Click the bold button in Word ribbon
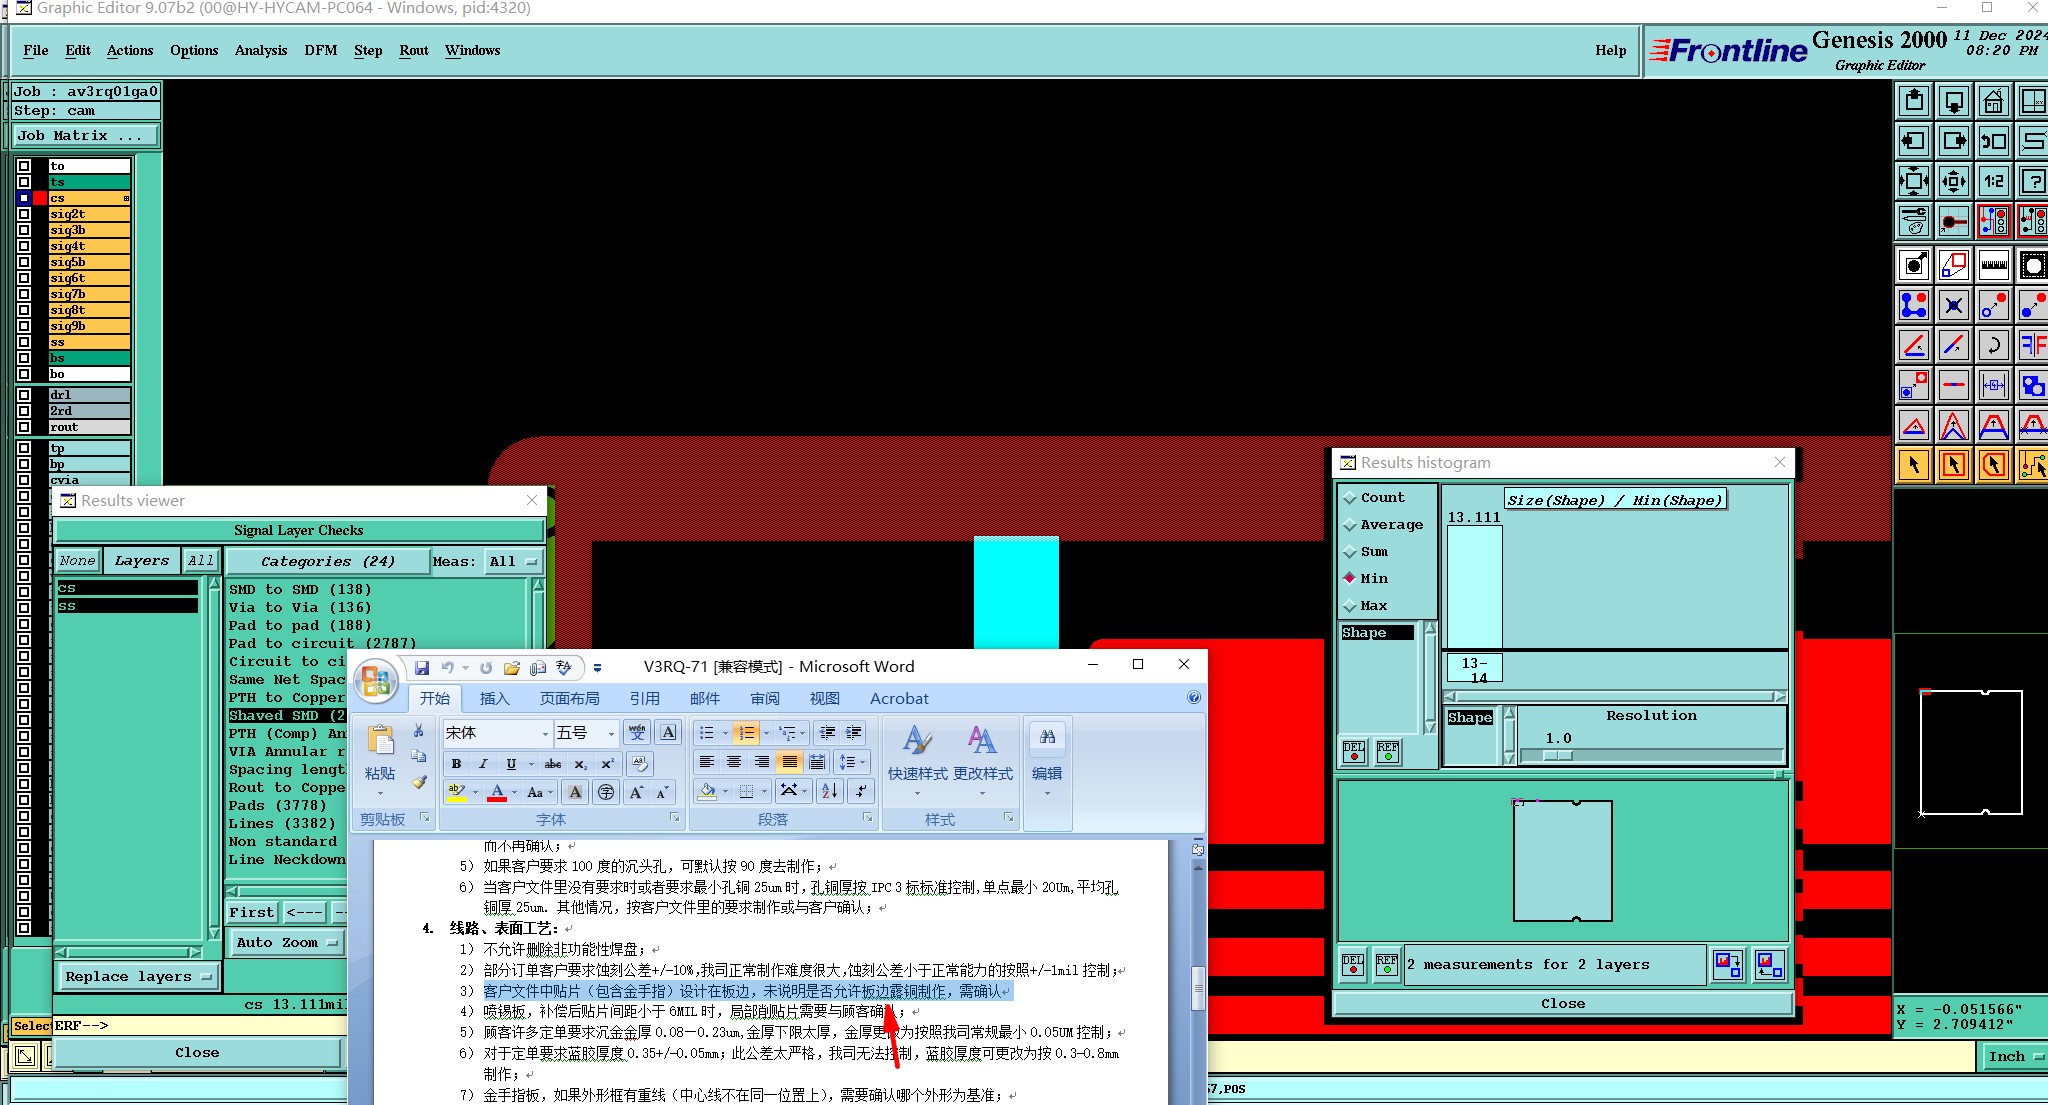Screen dimensions: 2048x1105 [x=456, y=764]
